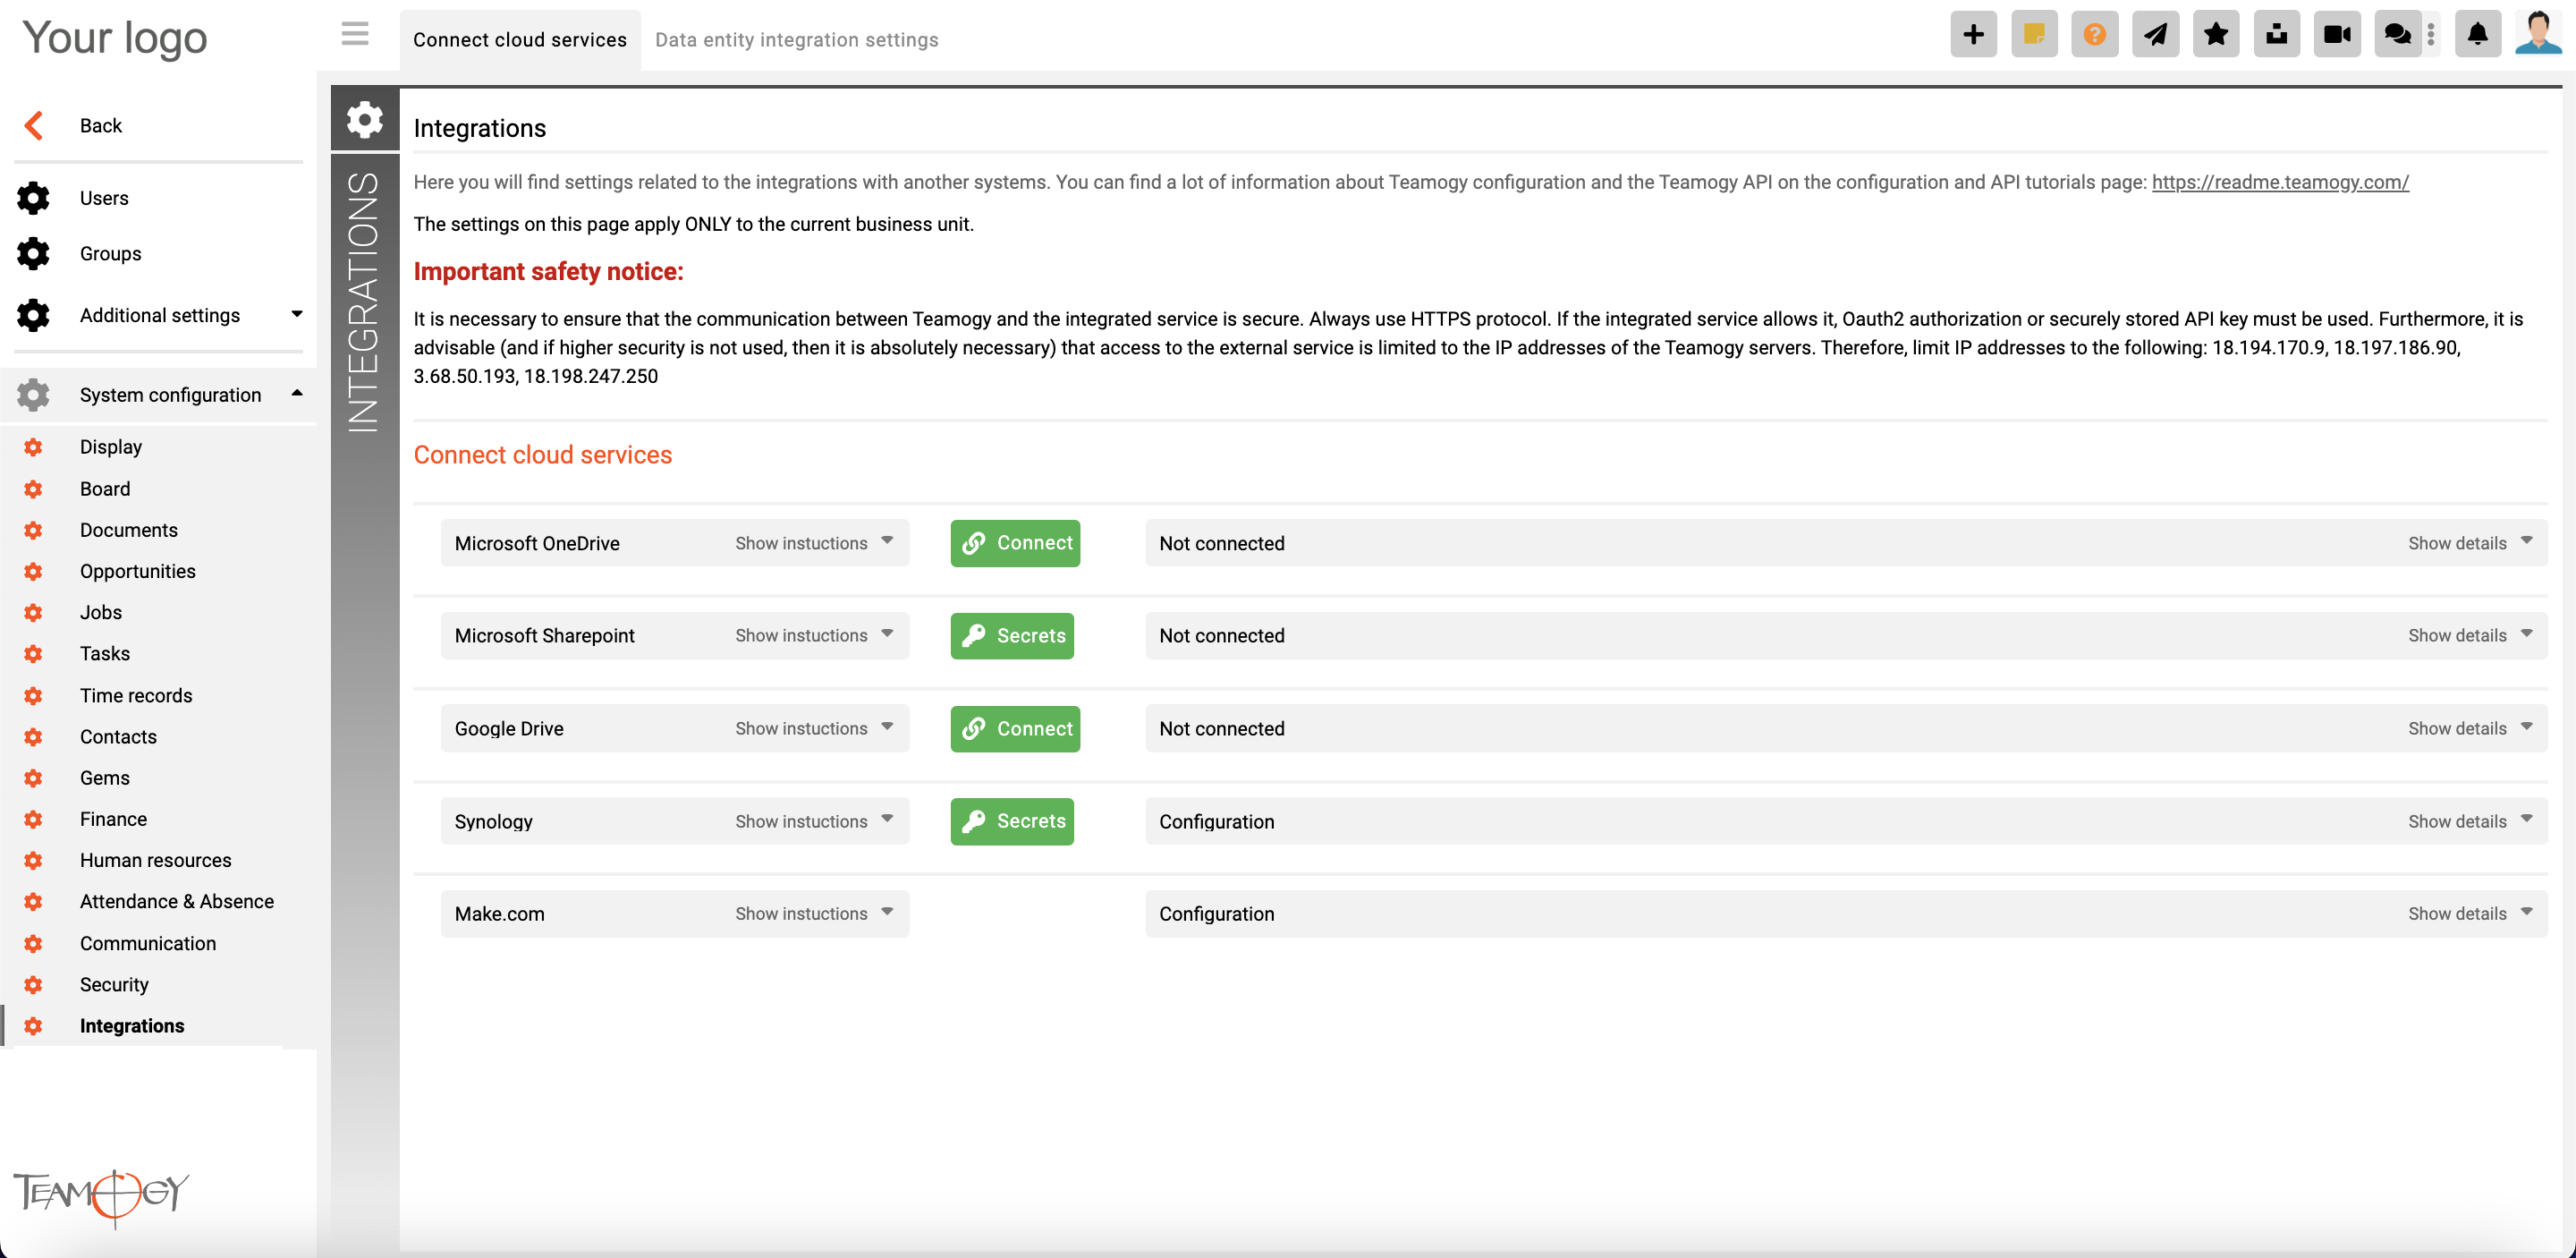Click orange gear beside Security
The height and width of the screenshot is (1258, 2576).
[x=33, y=984]
